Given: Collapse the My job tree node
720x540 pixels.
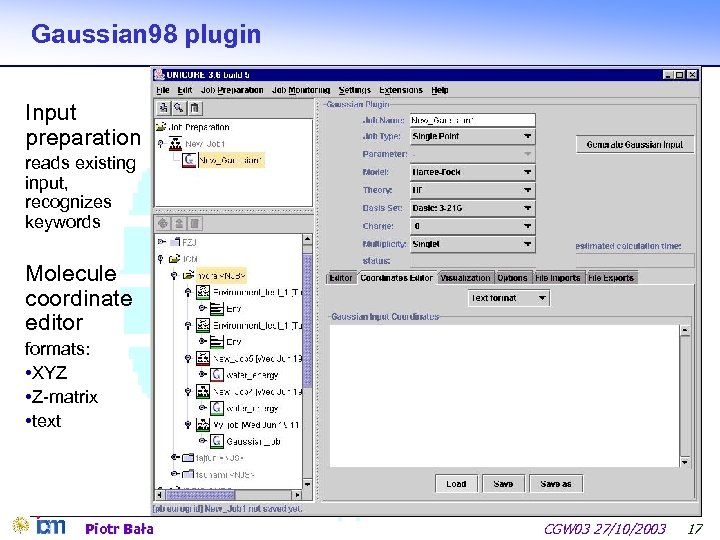Looking at the screenshot, I should 188,425.
